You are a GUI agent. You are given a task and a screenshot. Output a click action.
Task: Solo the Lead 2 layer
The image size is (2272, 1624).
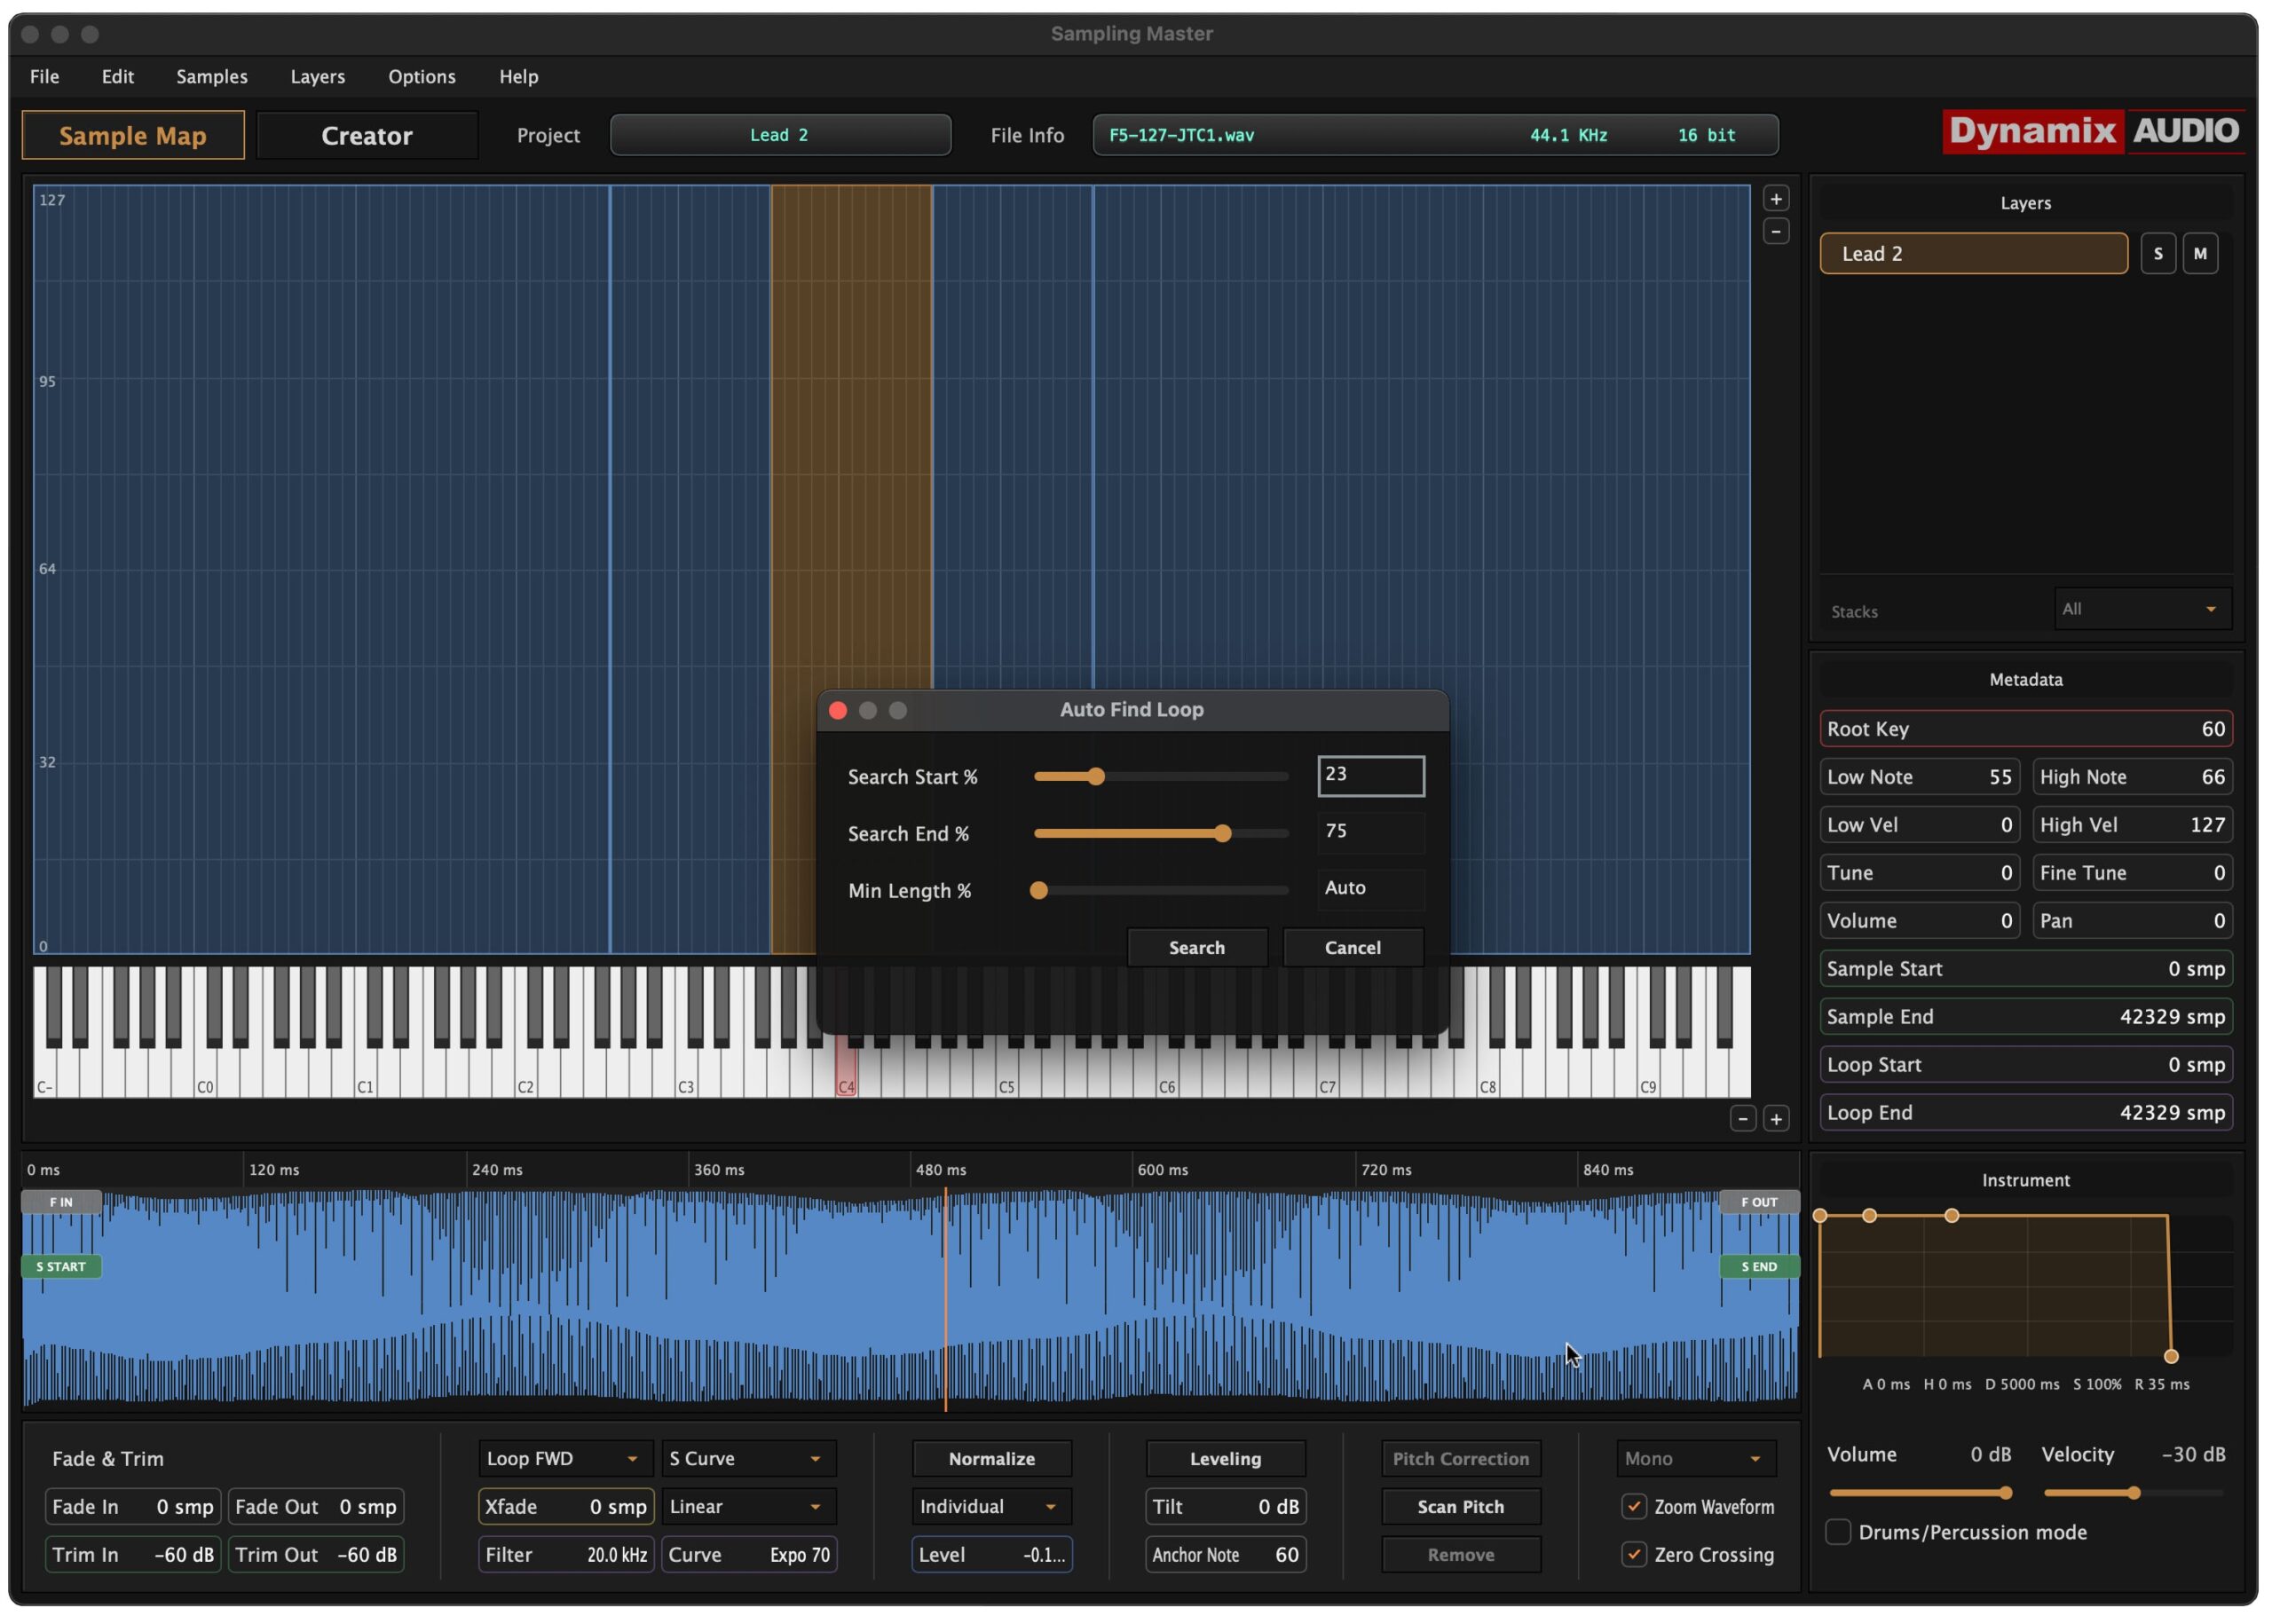pyautogui.click(x=2157, y=254)
